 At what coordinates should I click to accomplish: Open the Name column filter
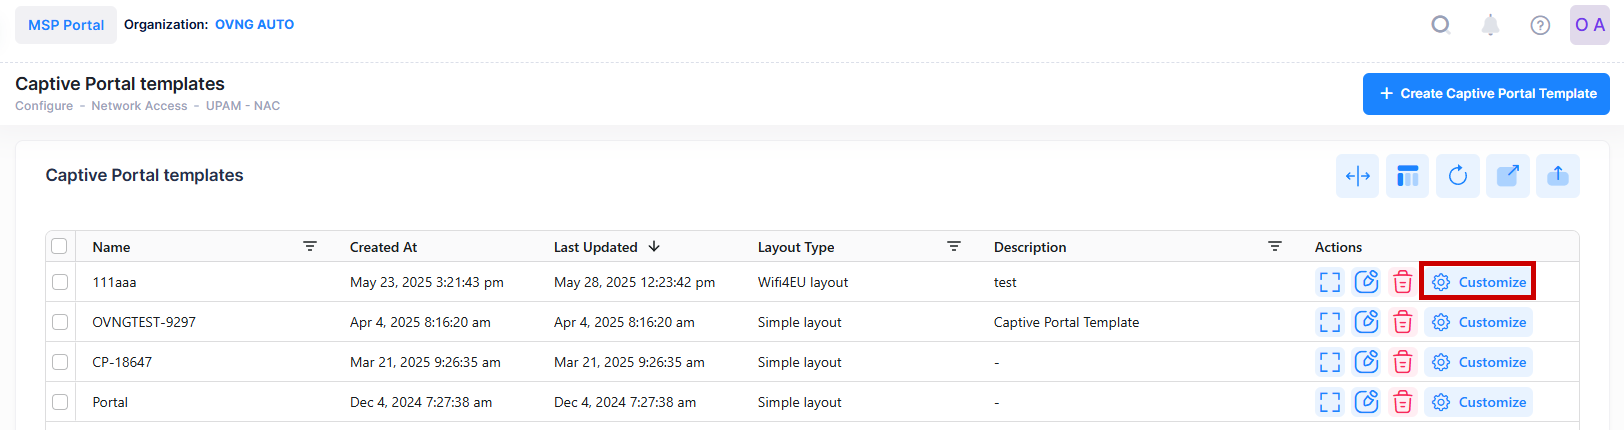(310, 246)
